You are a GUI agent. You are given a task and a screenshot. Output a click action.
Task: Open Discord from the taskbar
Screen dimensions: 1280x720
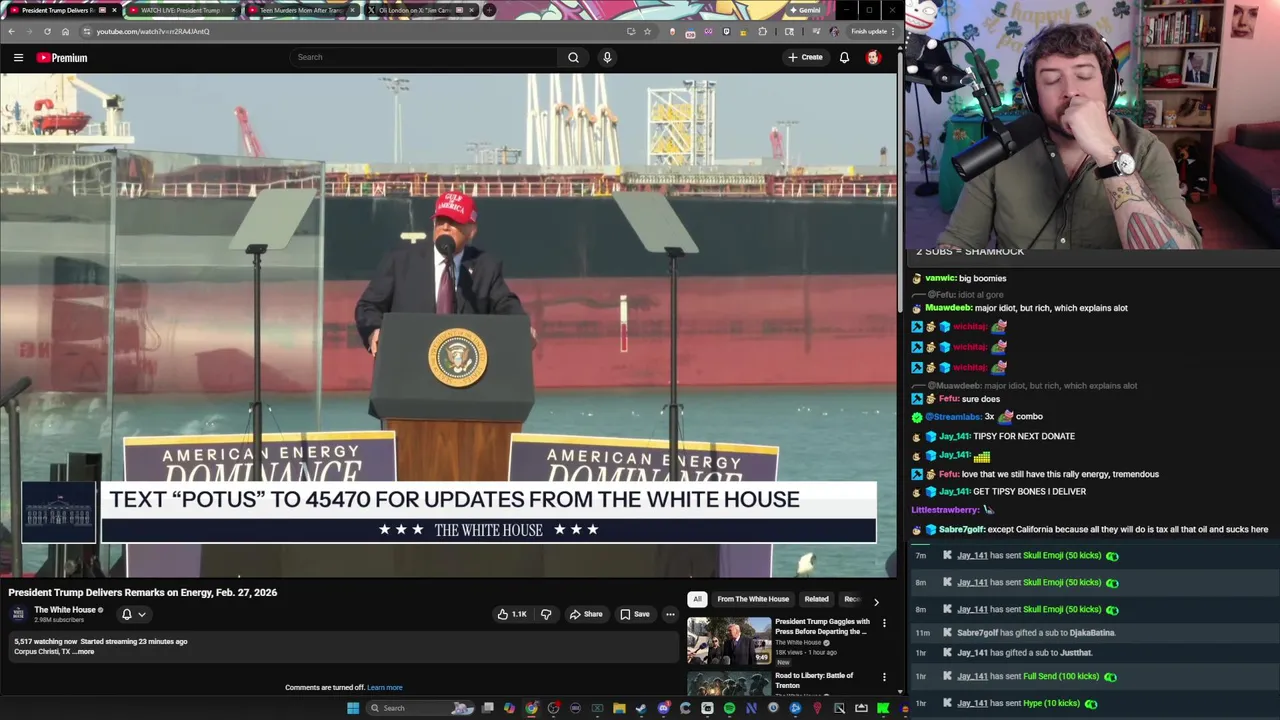pos(663,708)
